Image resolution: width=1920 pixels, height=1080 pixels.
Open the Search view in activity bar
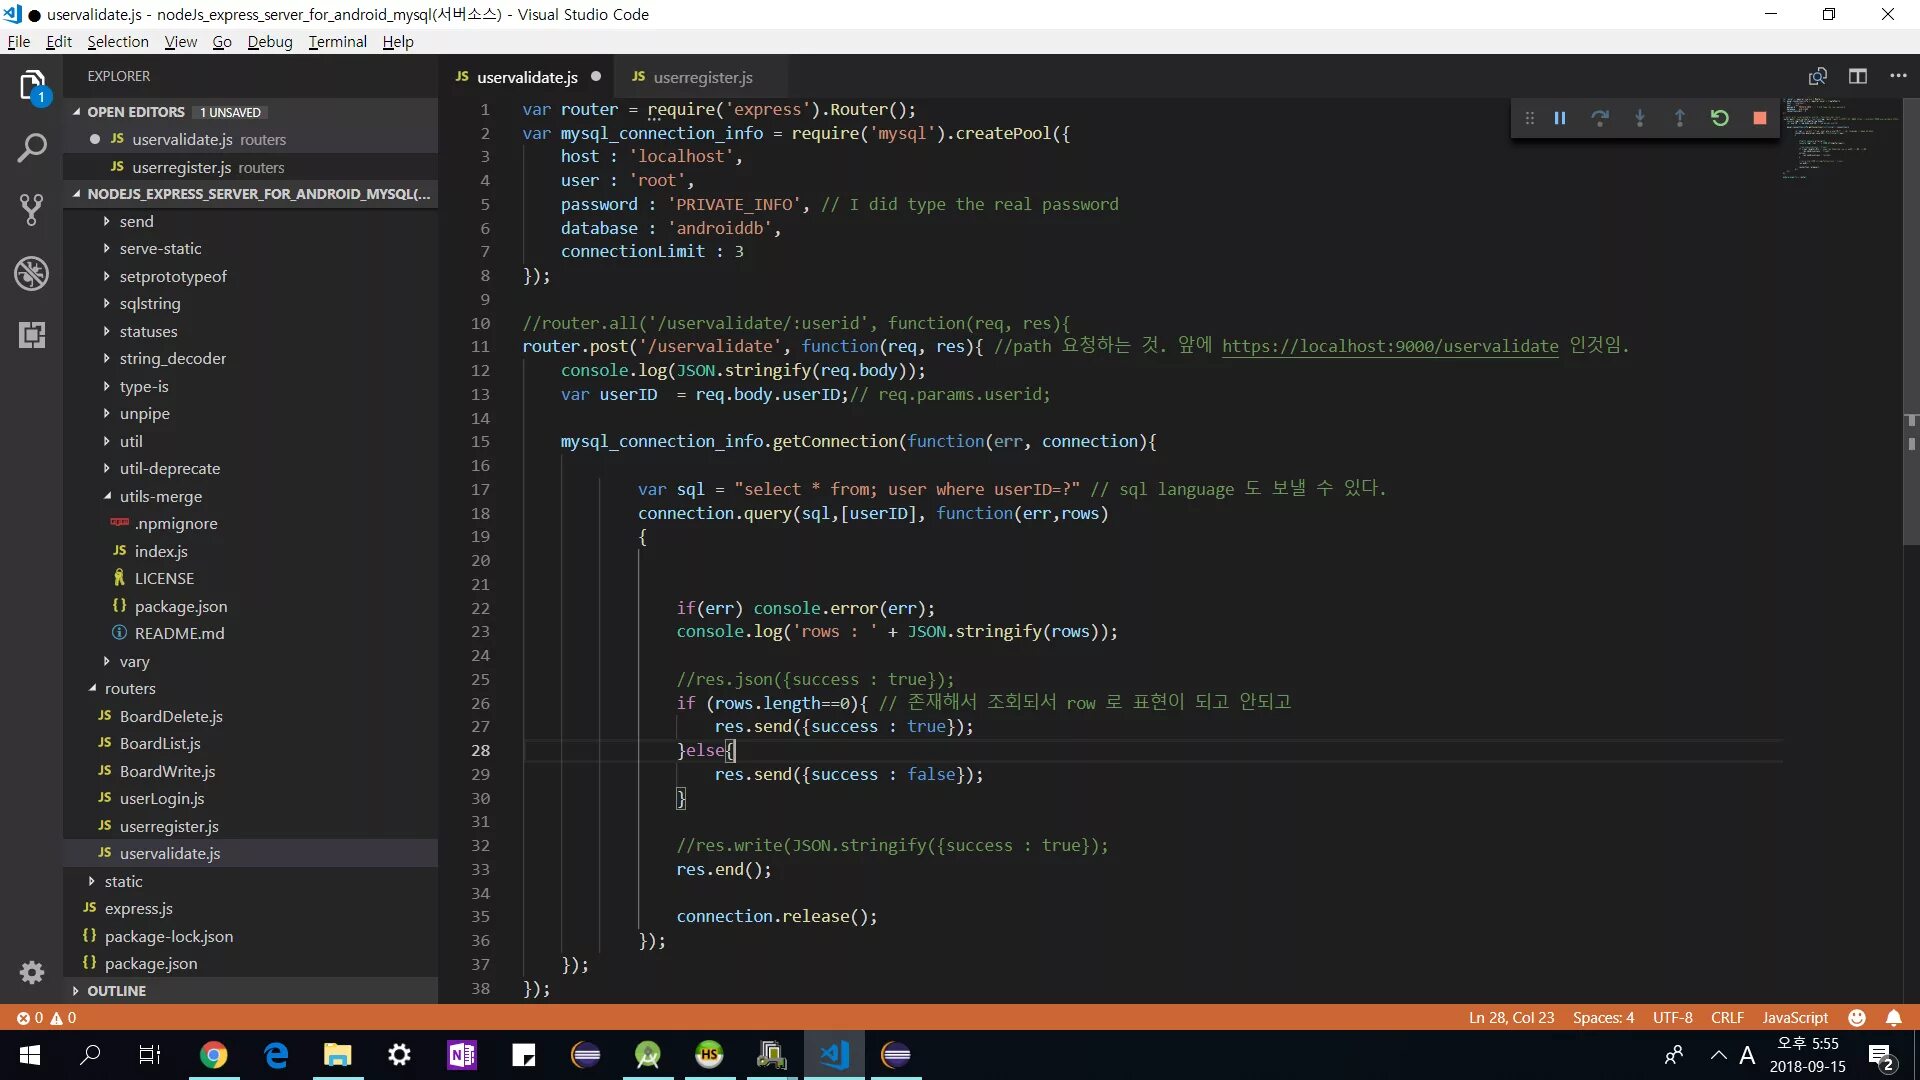coord(32,148)
